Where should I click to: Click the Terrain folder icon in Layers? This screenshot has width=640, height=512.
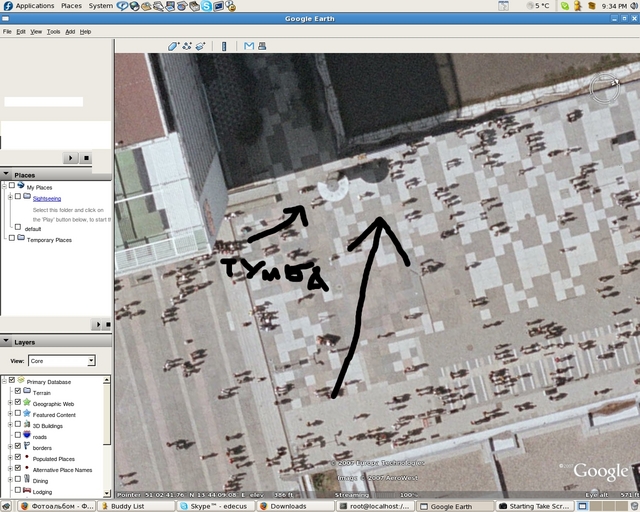[27, 391]
